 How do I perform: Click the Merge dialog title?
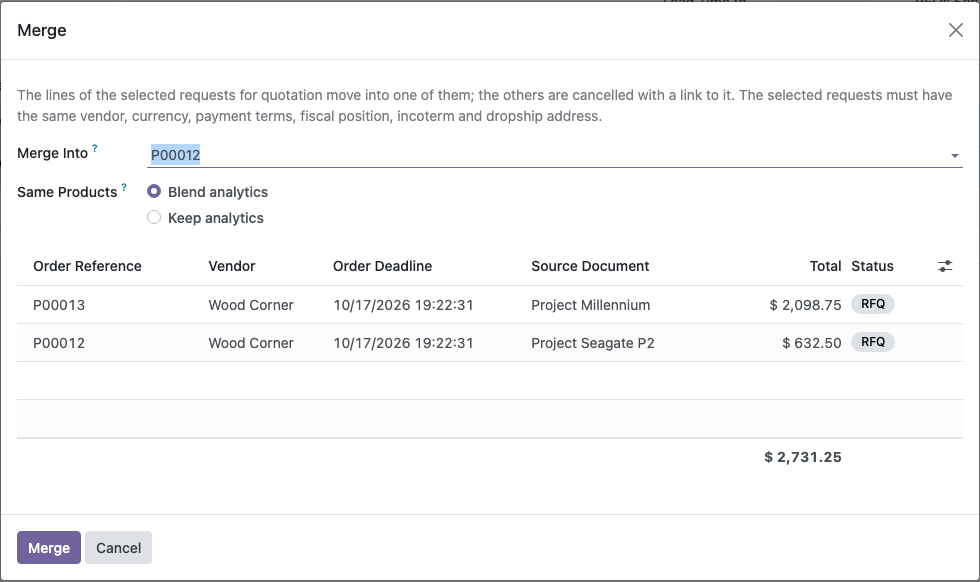(42, 30)
